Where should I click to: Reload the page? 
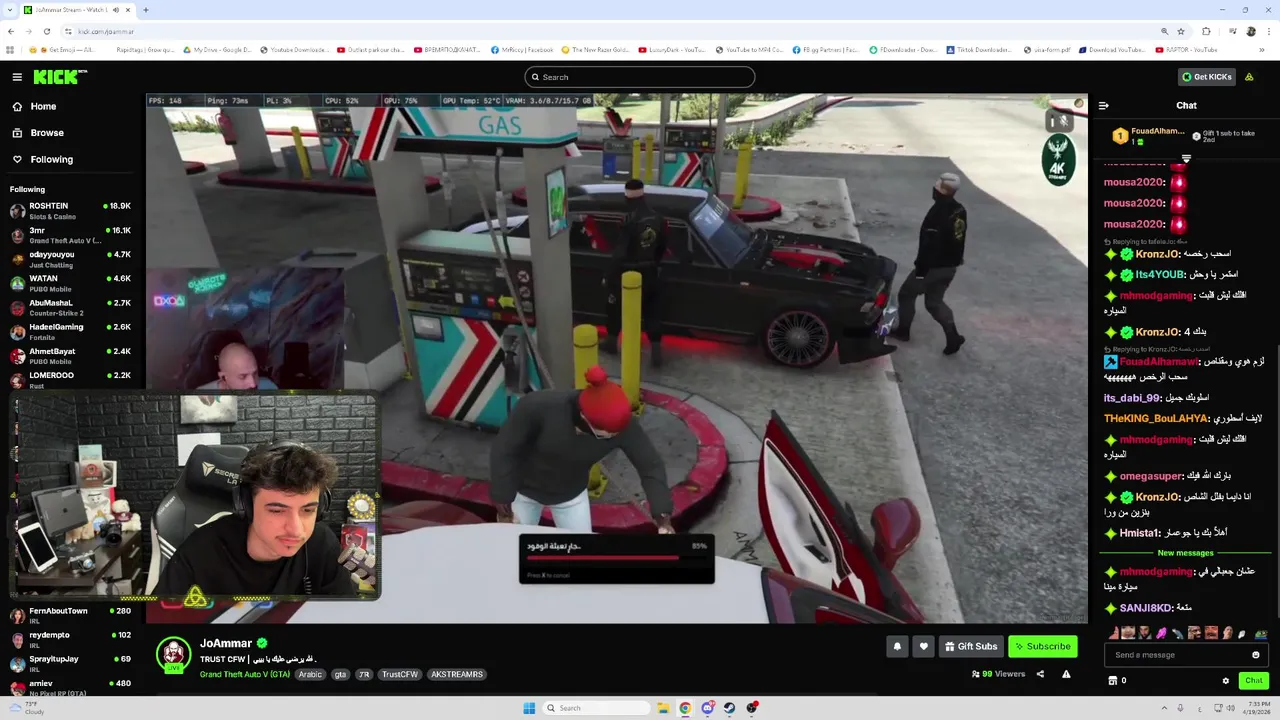[46, 31]
